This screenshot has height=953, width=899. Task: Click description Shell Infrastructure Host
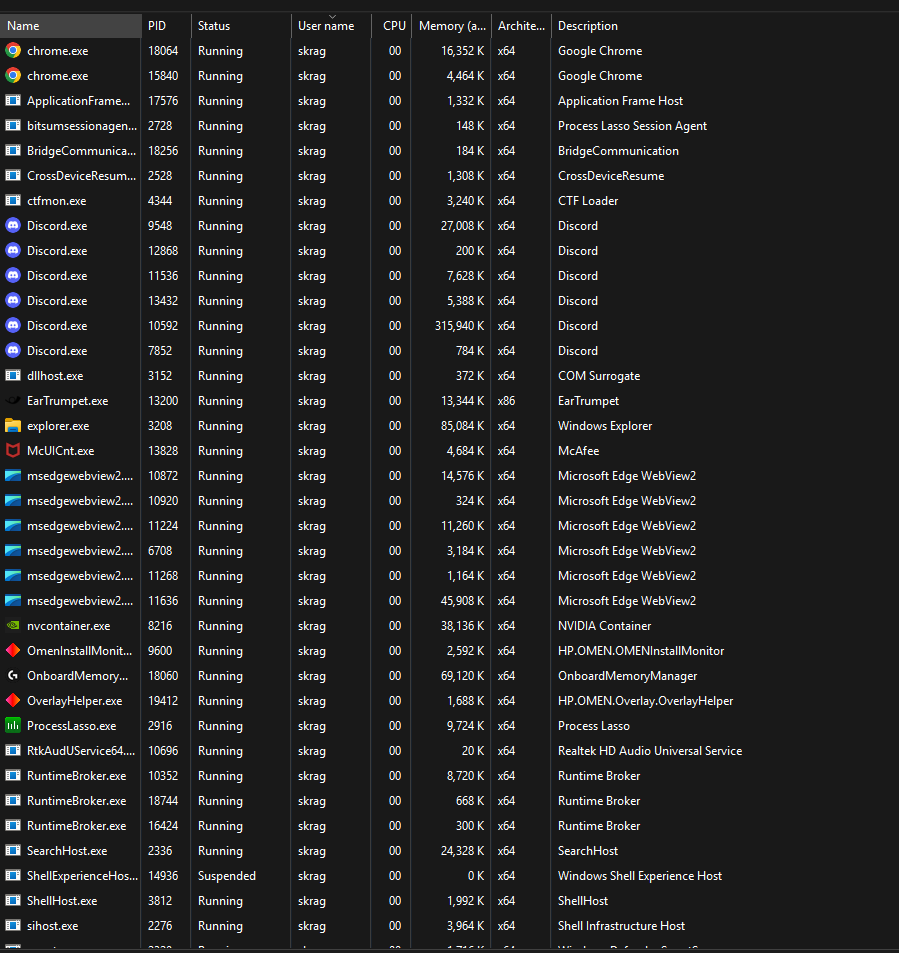pos(621,926)
